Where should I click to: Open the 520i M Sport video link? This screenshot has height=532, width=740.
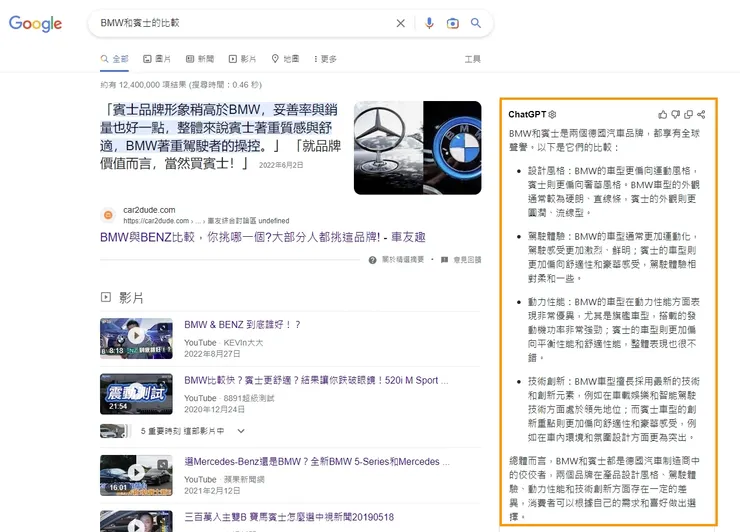pos(316,380)
